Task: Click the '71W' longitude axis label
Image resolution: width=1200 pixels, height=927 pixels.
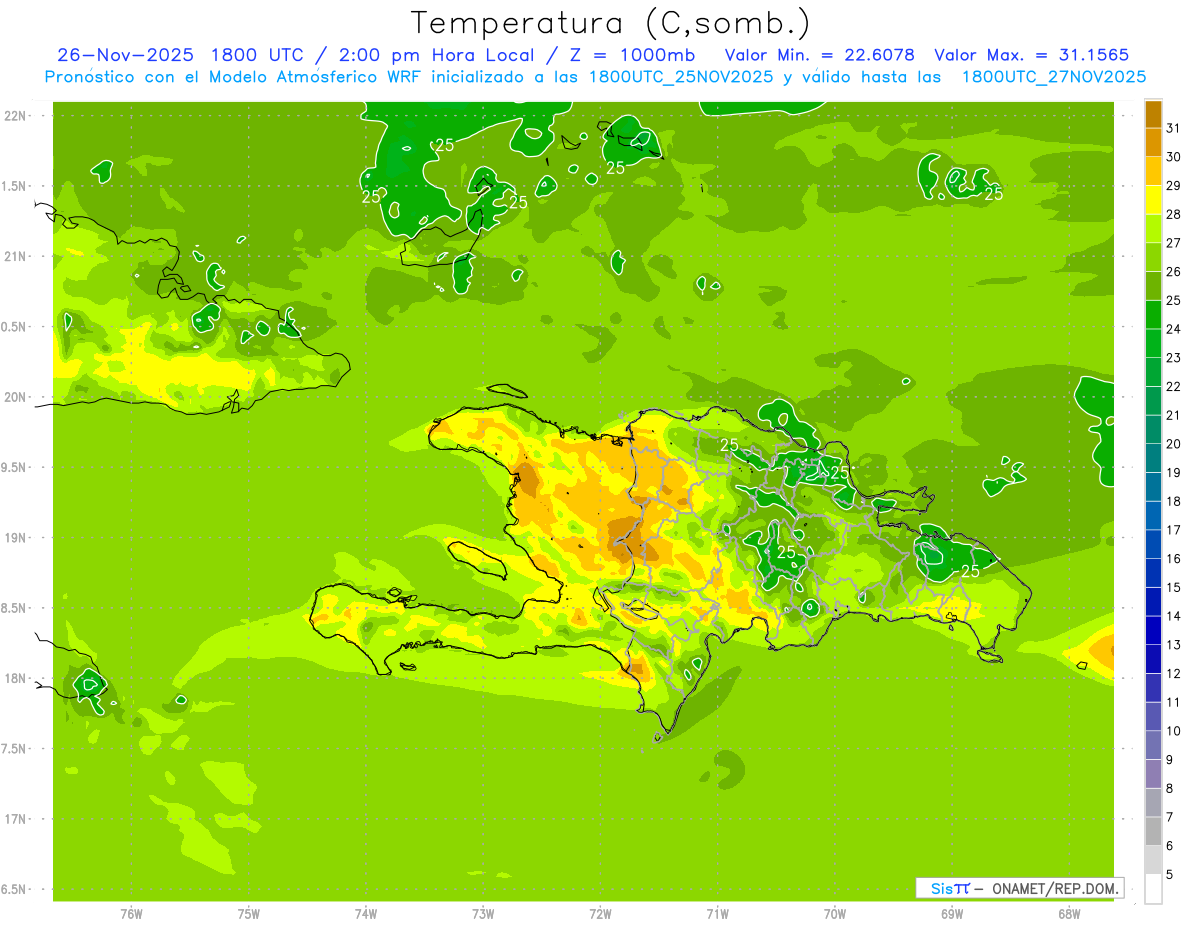Action: pyautogui.click(x=717, y=914)
